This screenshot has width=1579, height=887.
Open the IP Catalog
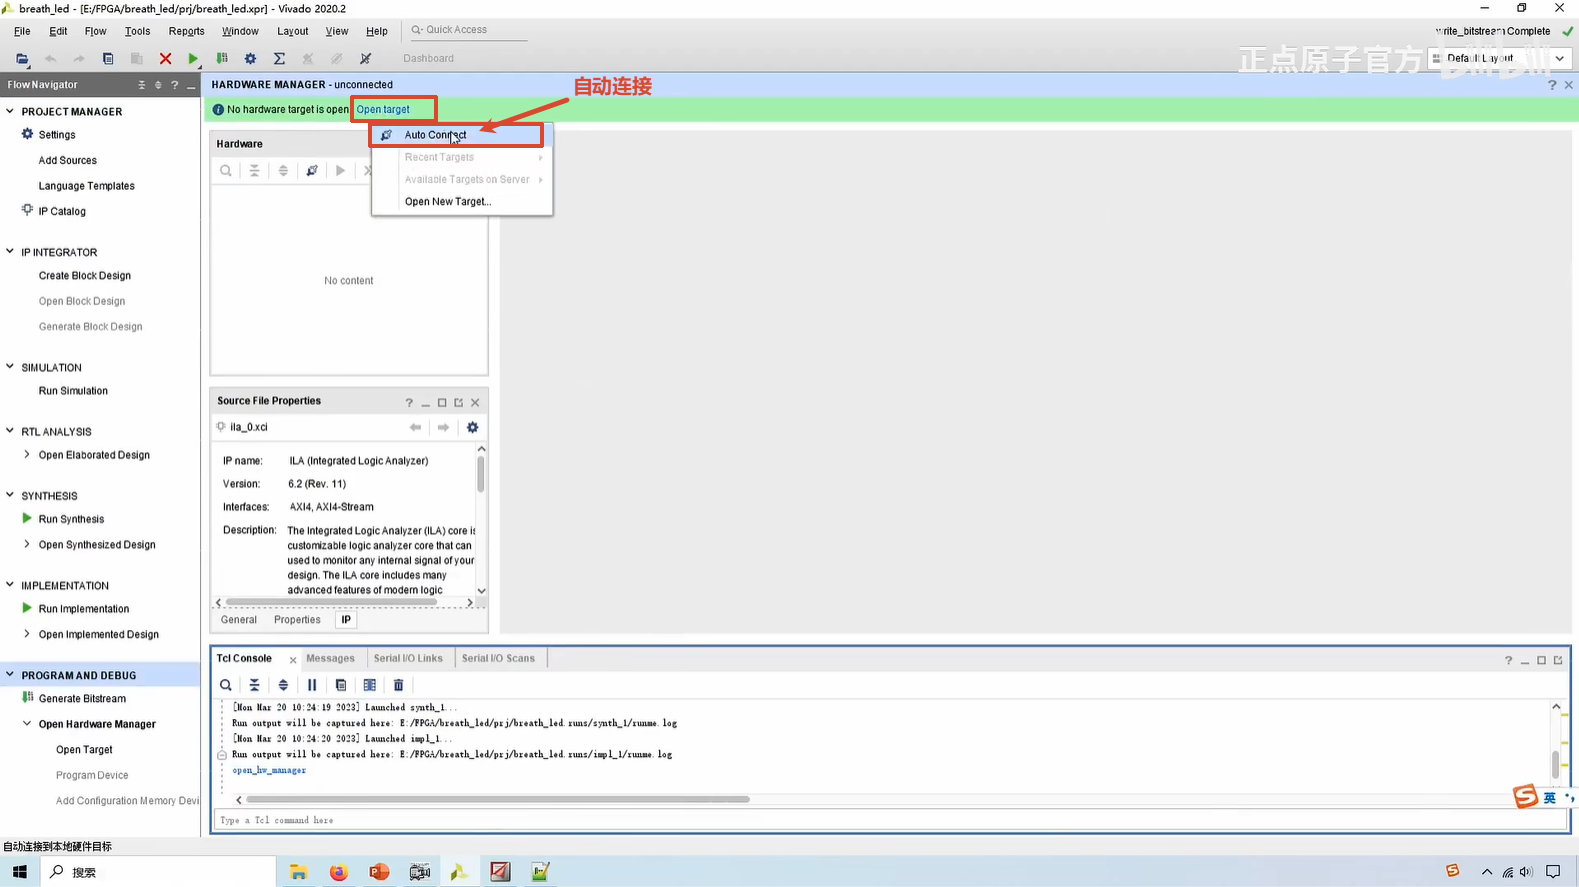(62, 211)
